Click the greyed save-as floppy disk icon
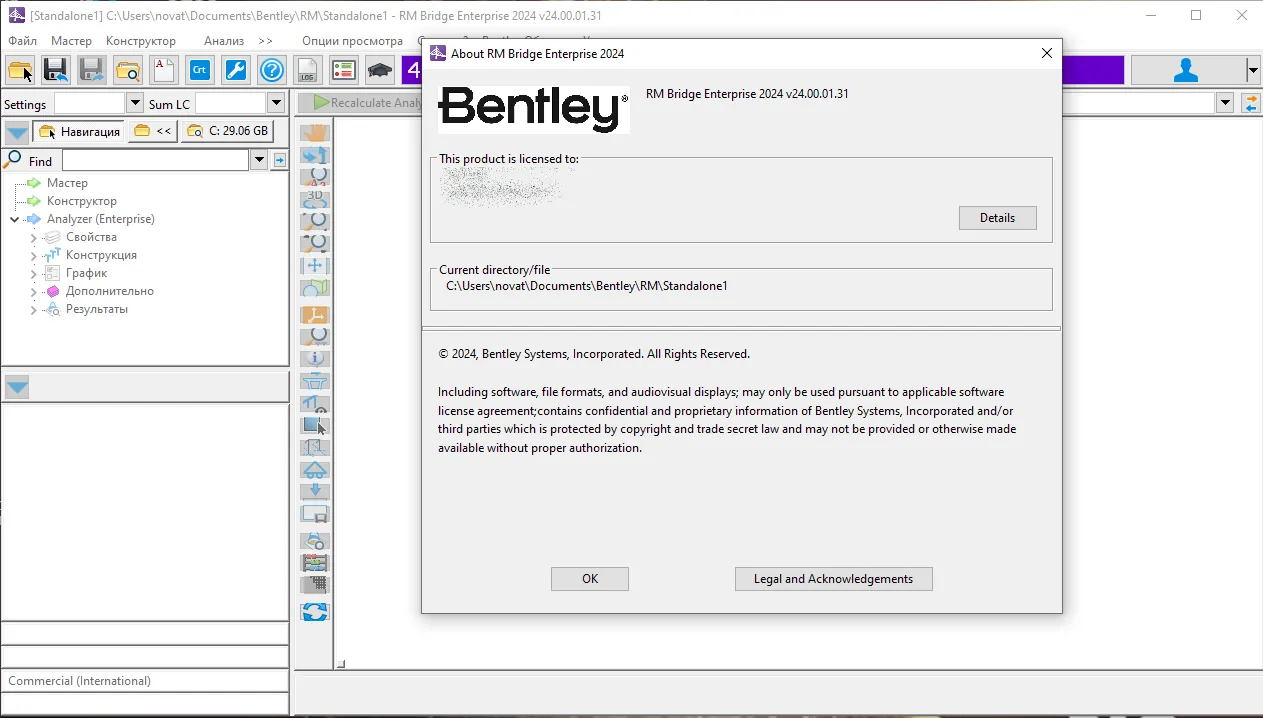The image size is (1263, 718). pyautogui.click(x=92, y=70)
